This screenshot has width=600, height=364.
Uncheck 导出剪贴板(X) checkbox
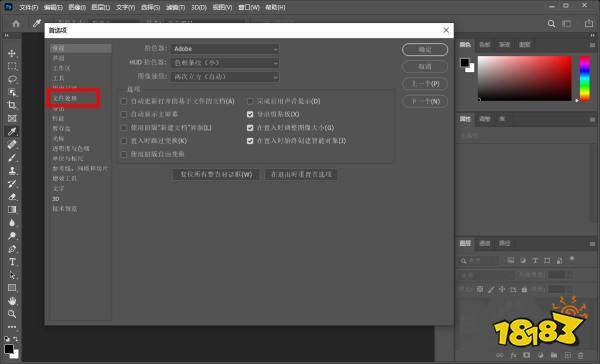pos(250,114)
